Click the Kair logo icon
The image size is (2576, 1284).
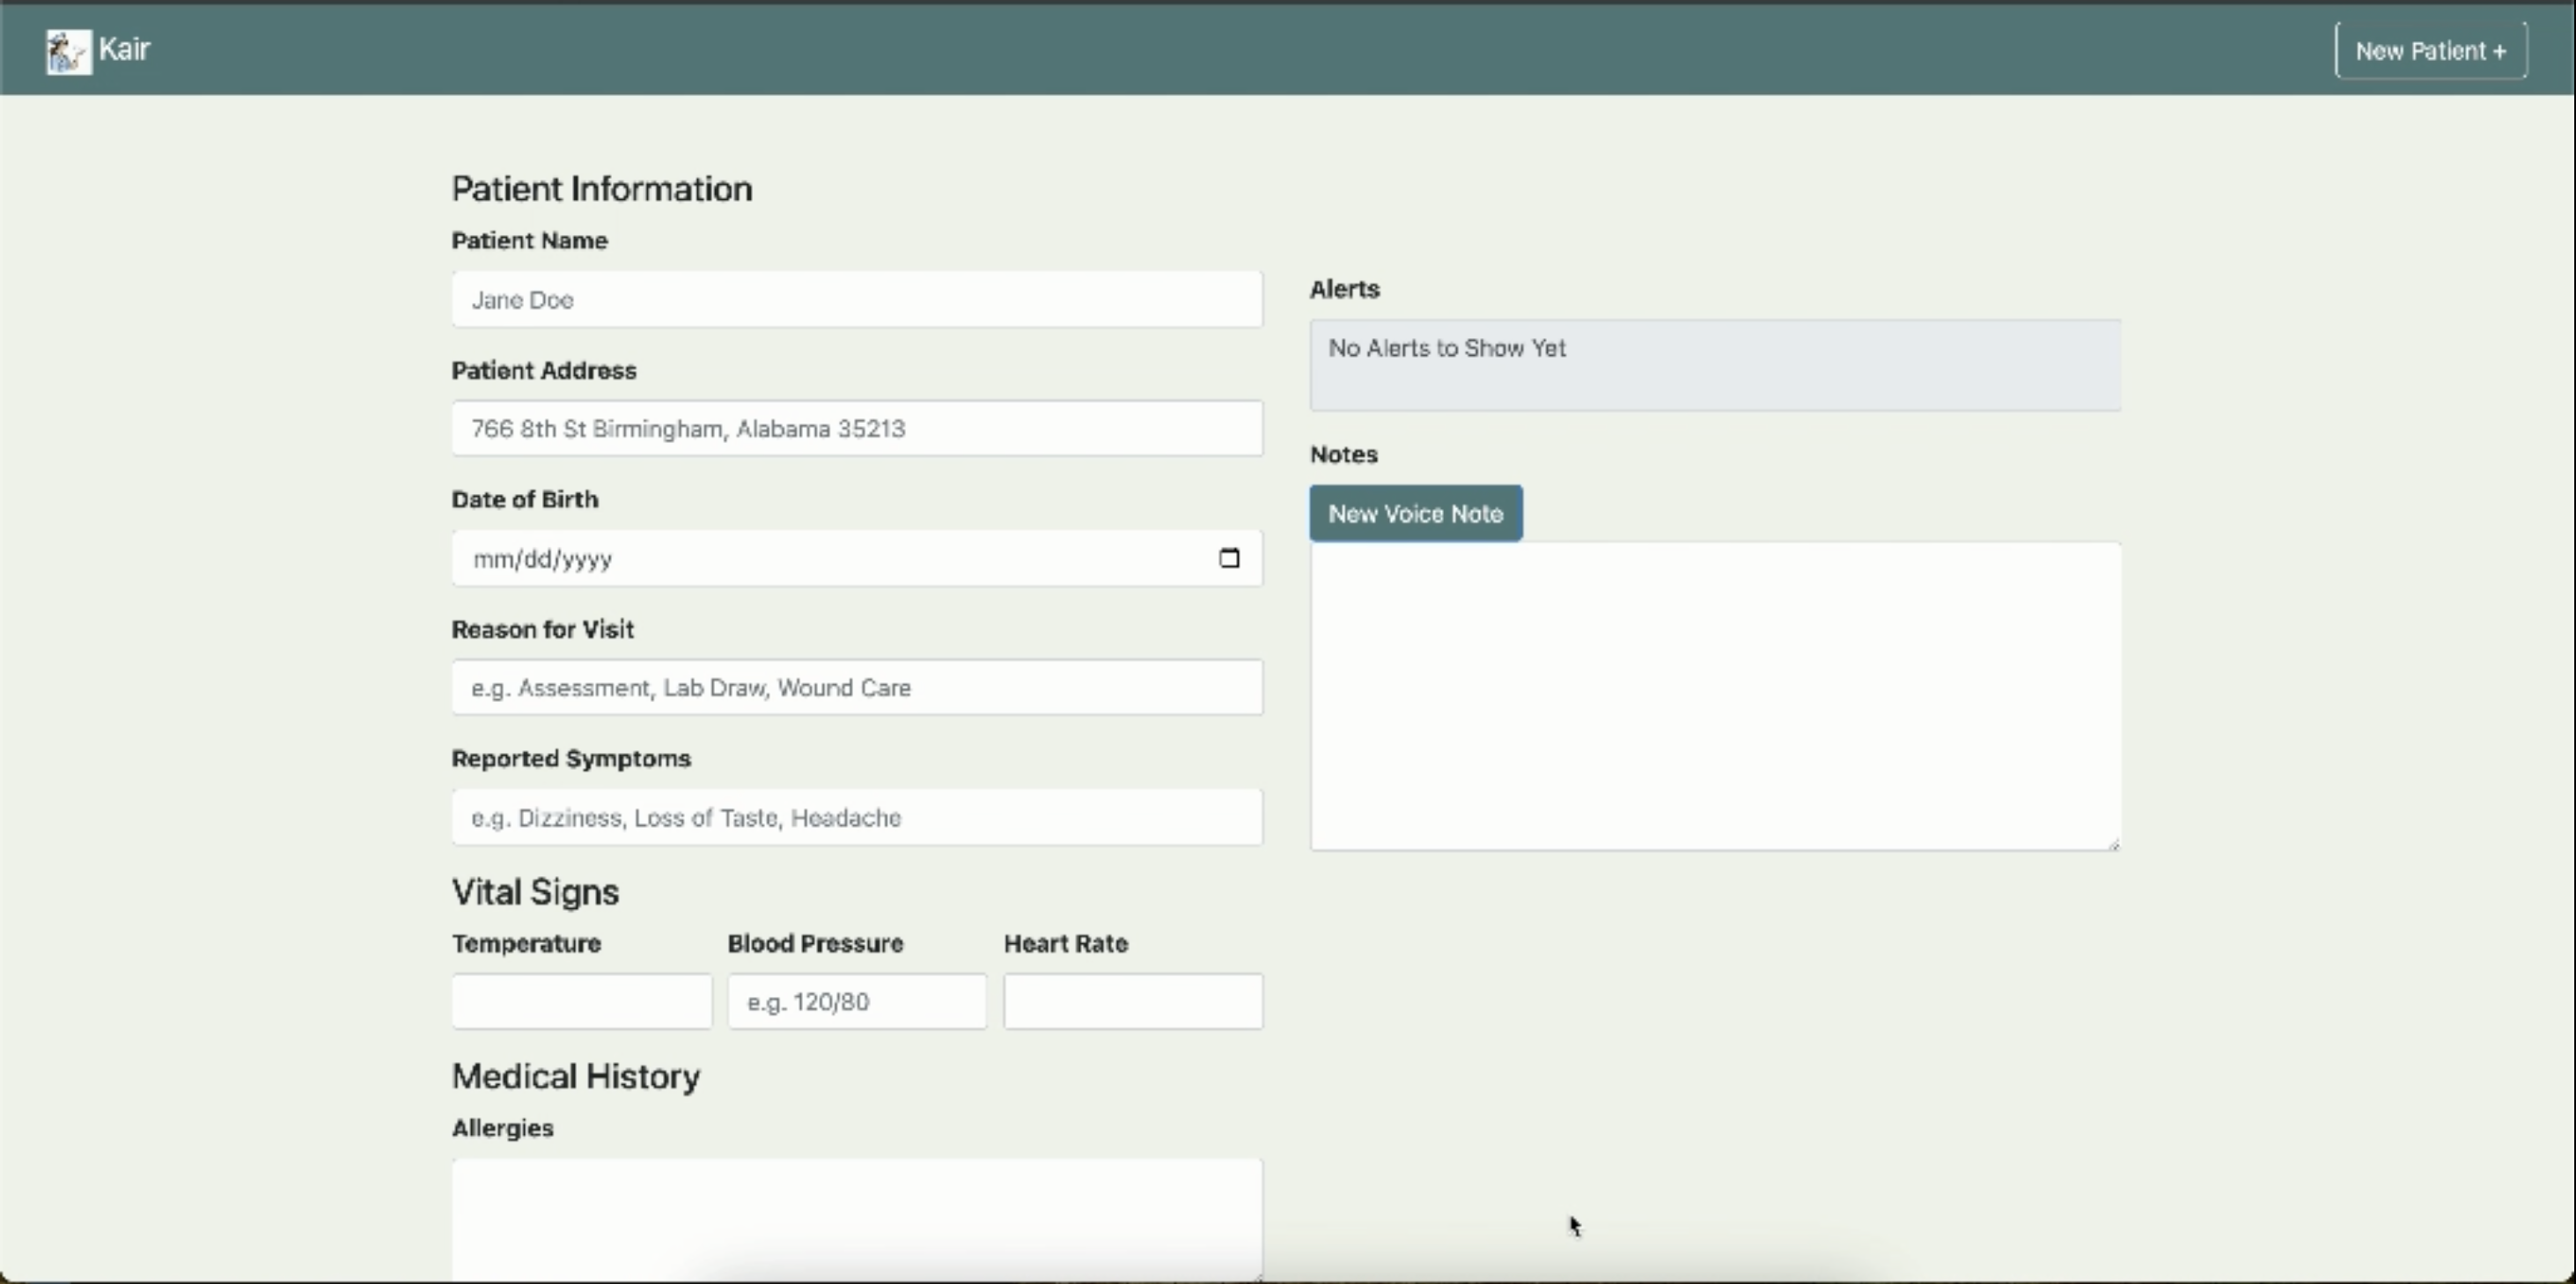pos(68,51)
